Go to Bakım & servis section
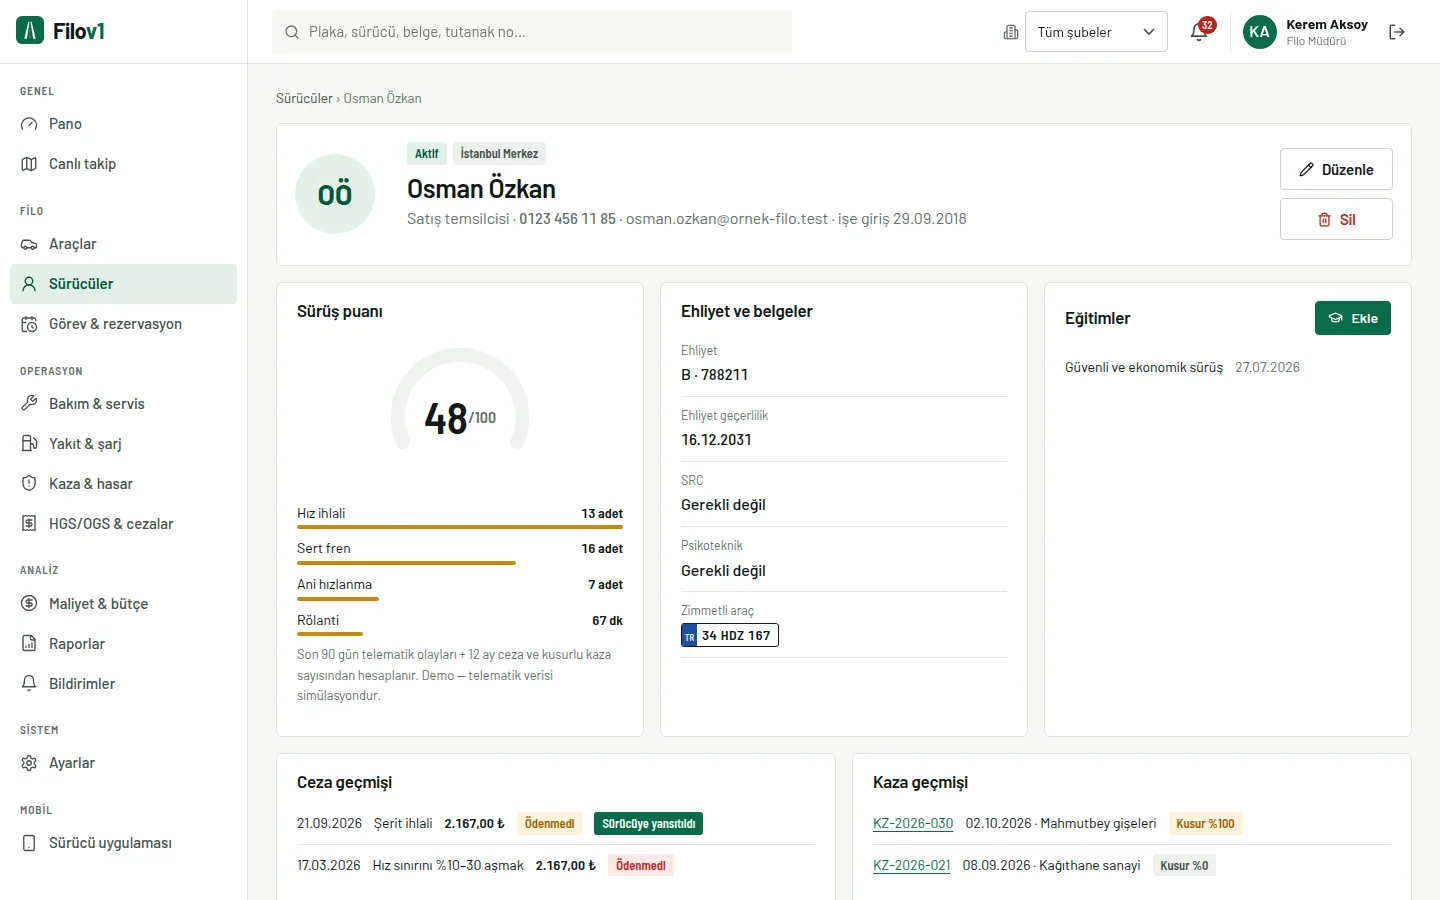The width and height of the screenshot is (1440, 900). click(123, 404)
